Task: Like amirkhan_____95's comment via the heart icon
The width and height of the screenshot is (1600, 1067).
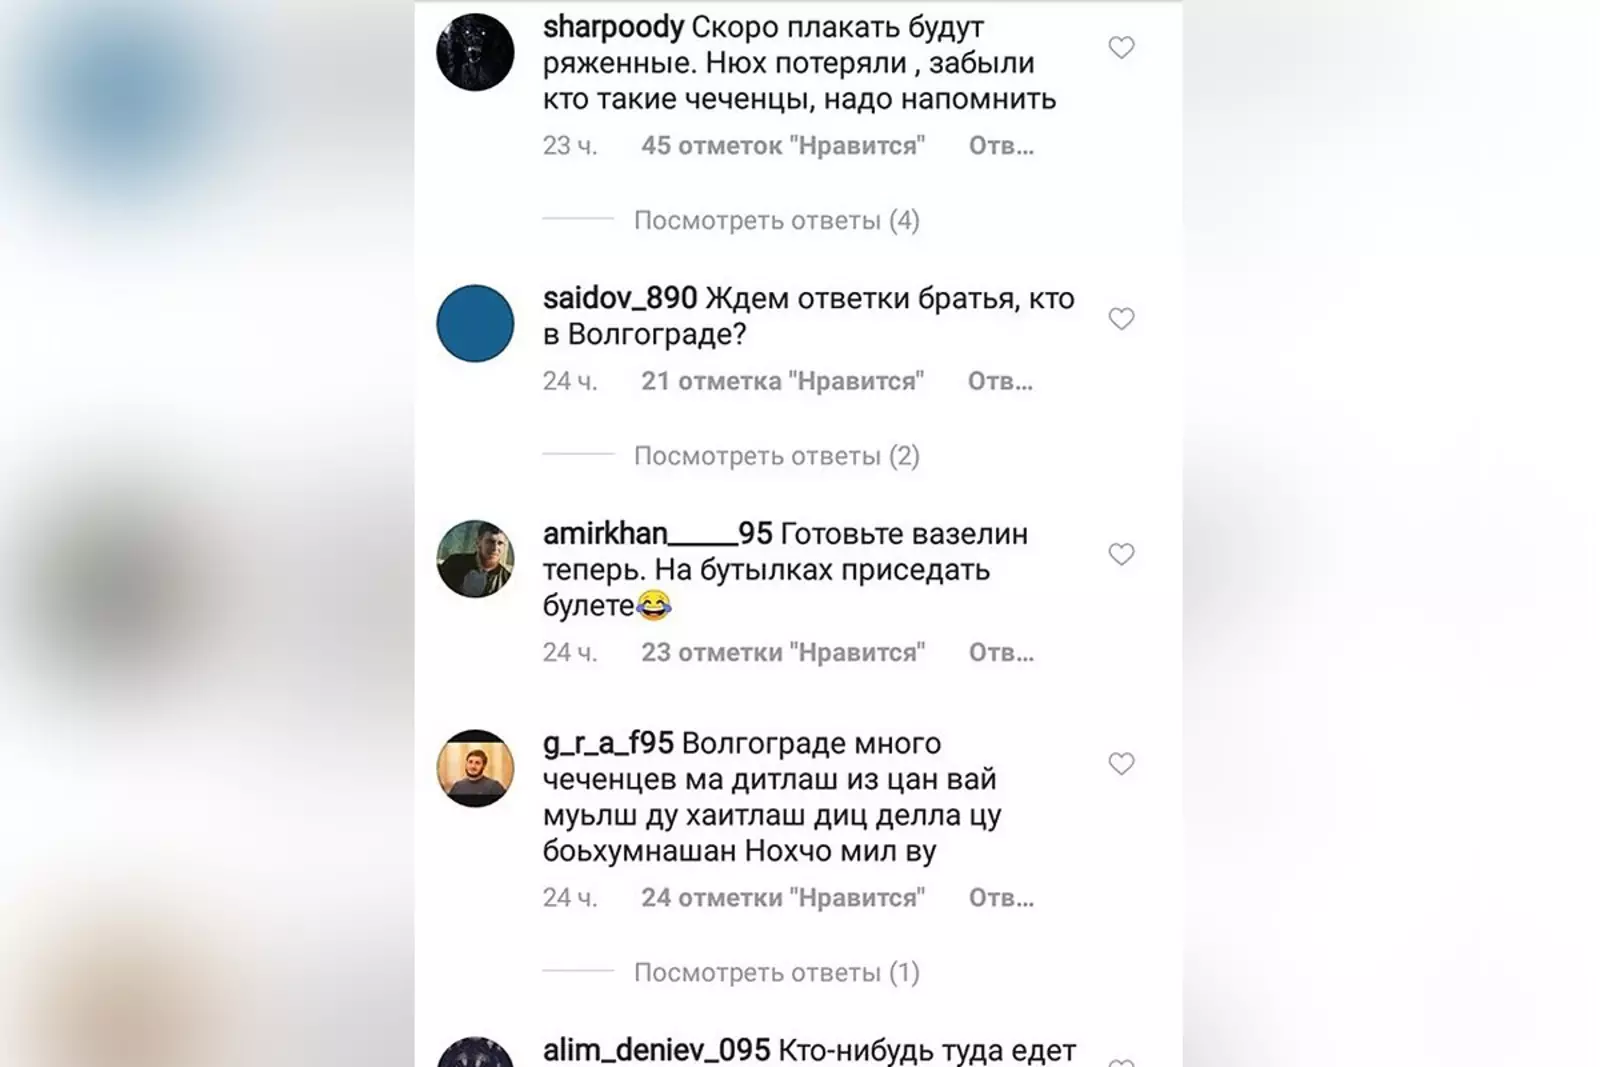Action: pyautogui.click(x=1121, y=554)
